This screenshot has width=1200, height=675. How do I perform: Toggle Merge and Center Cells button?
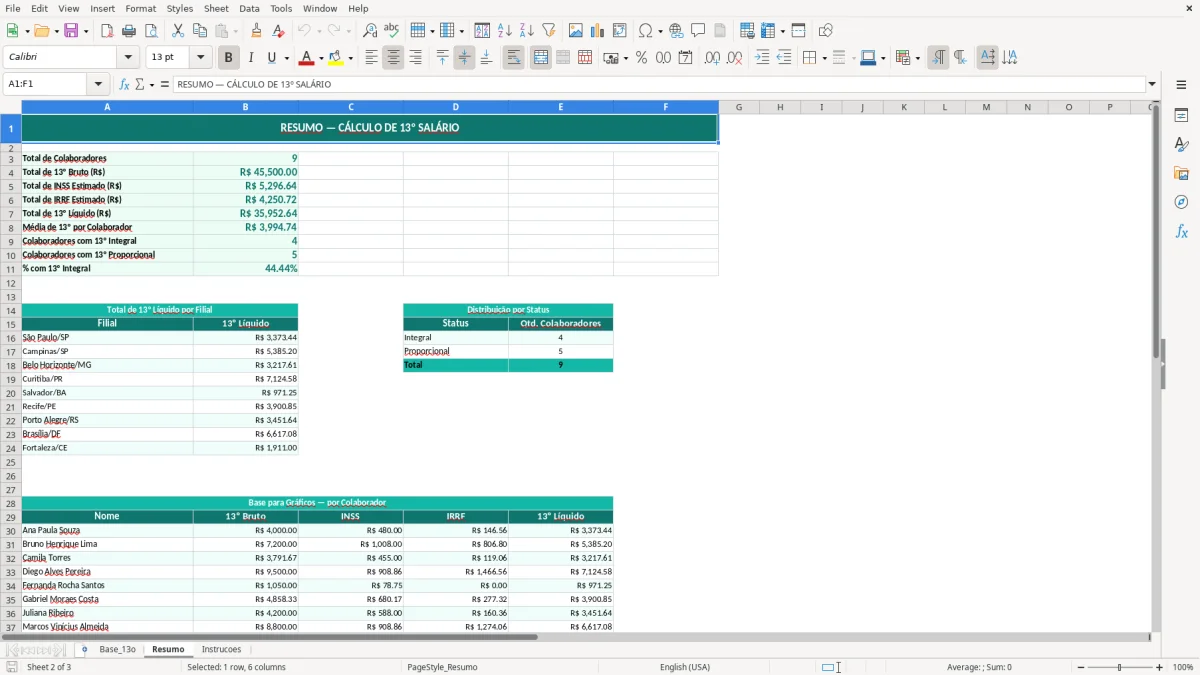(540, 58)
